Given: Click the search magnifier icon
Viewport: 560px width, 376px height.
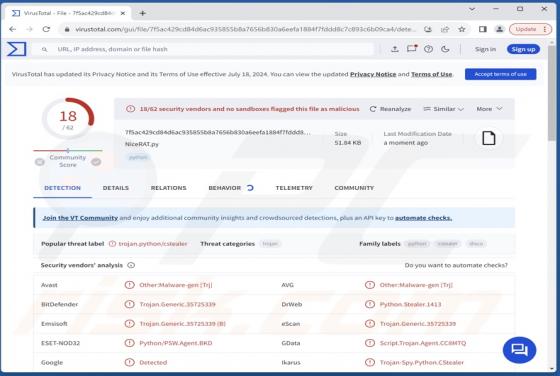Looking at the screenshot, I should coord(44,49).
